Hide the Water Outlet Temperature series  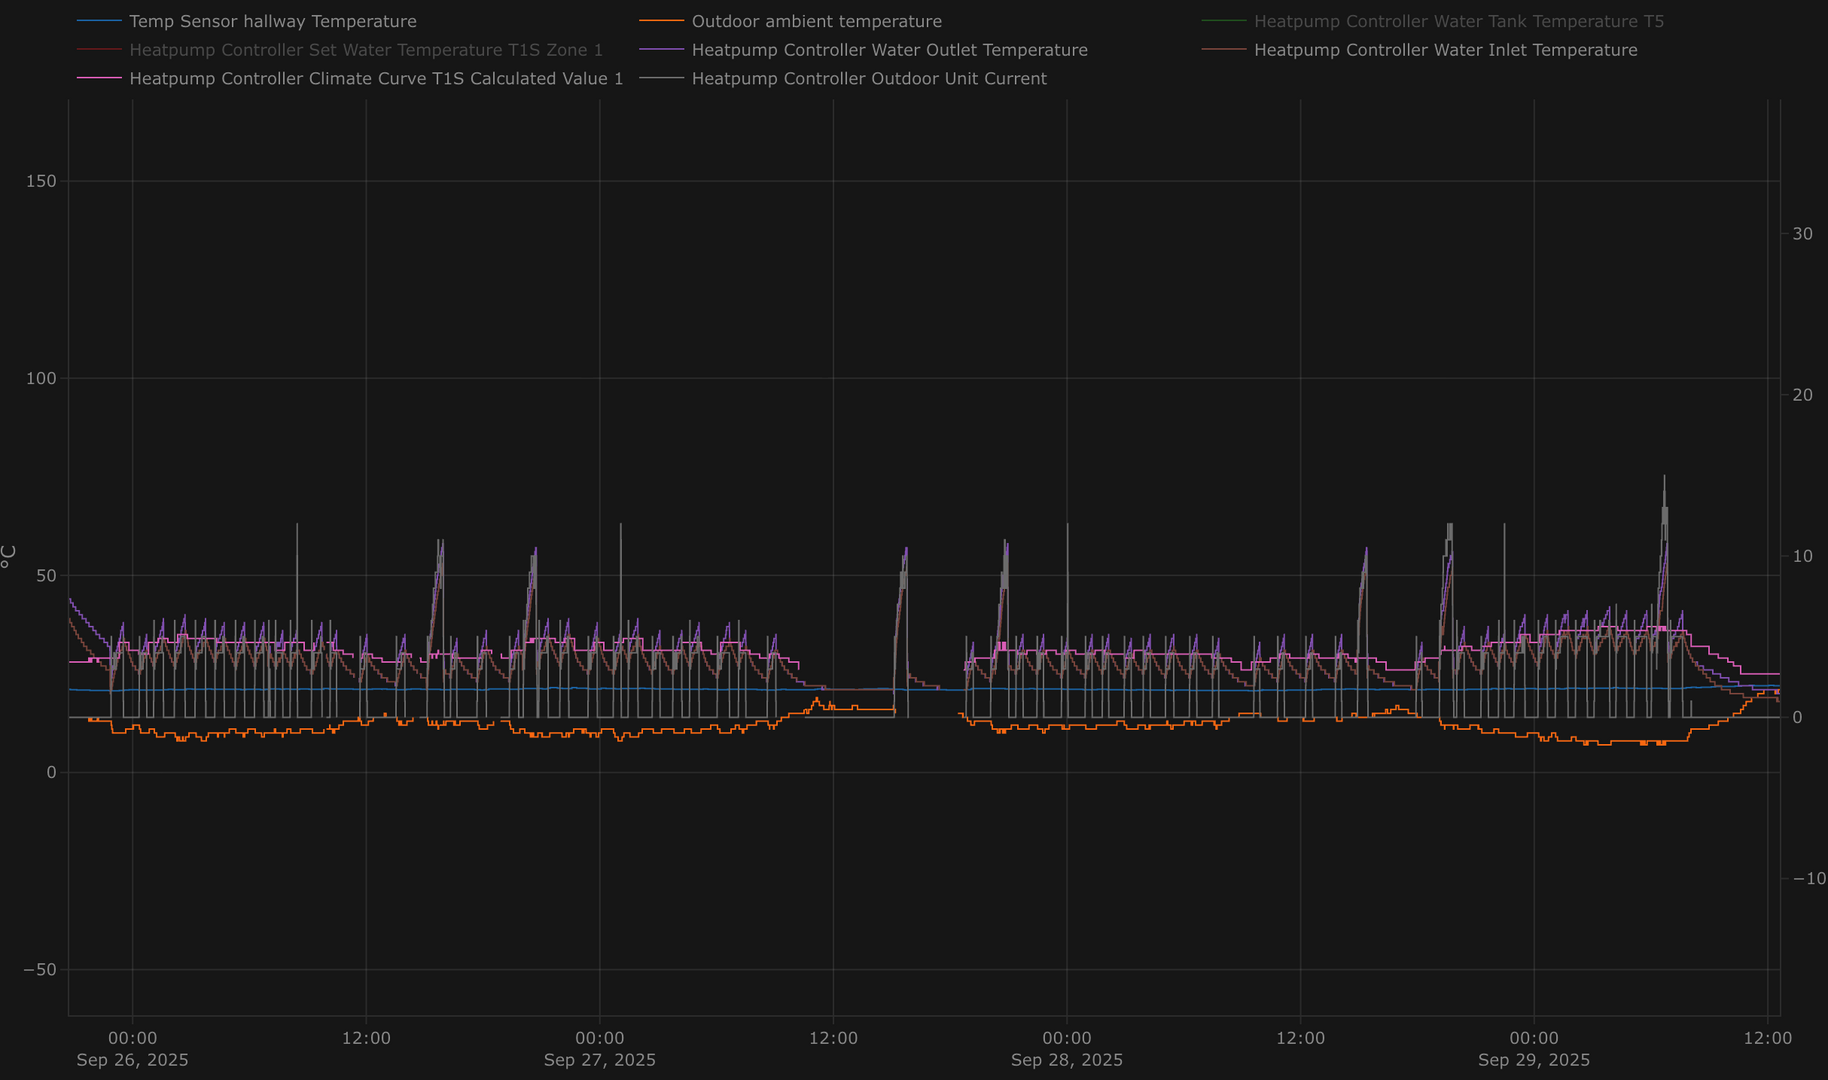[x=889, y=50]
